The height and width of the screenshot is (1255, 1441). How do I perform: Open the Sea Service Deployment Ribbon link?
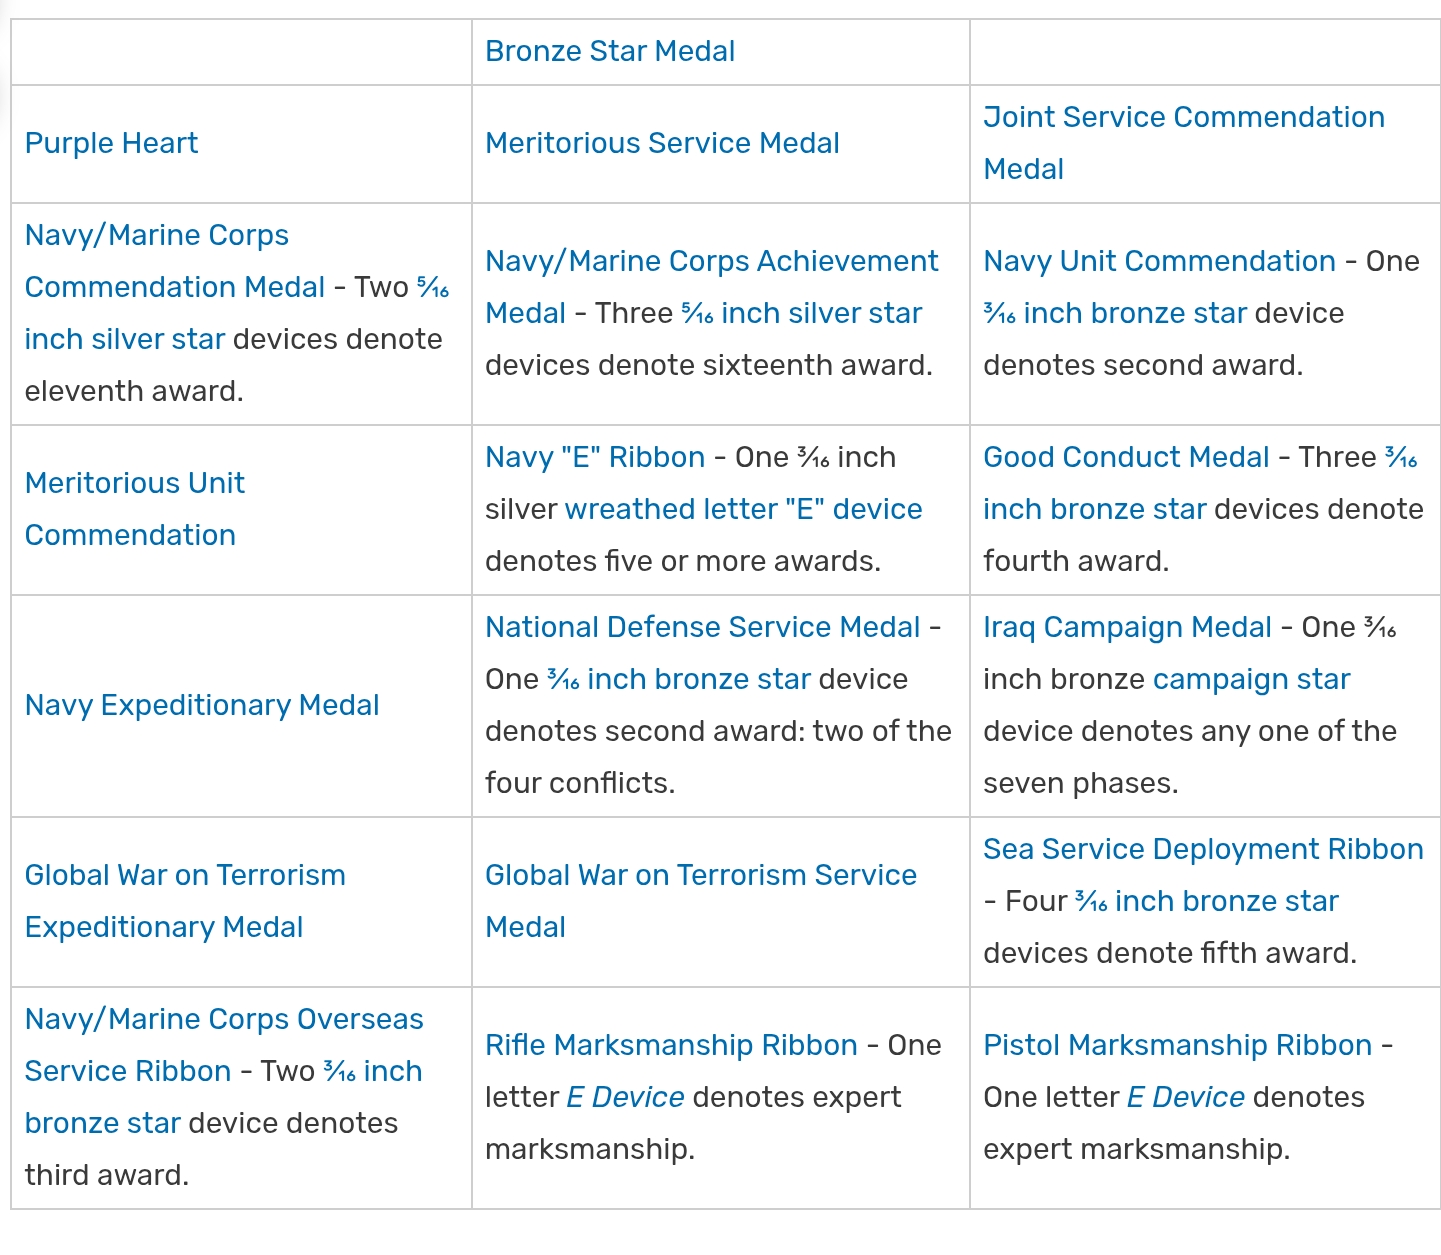(x=1202, y=849)
